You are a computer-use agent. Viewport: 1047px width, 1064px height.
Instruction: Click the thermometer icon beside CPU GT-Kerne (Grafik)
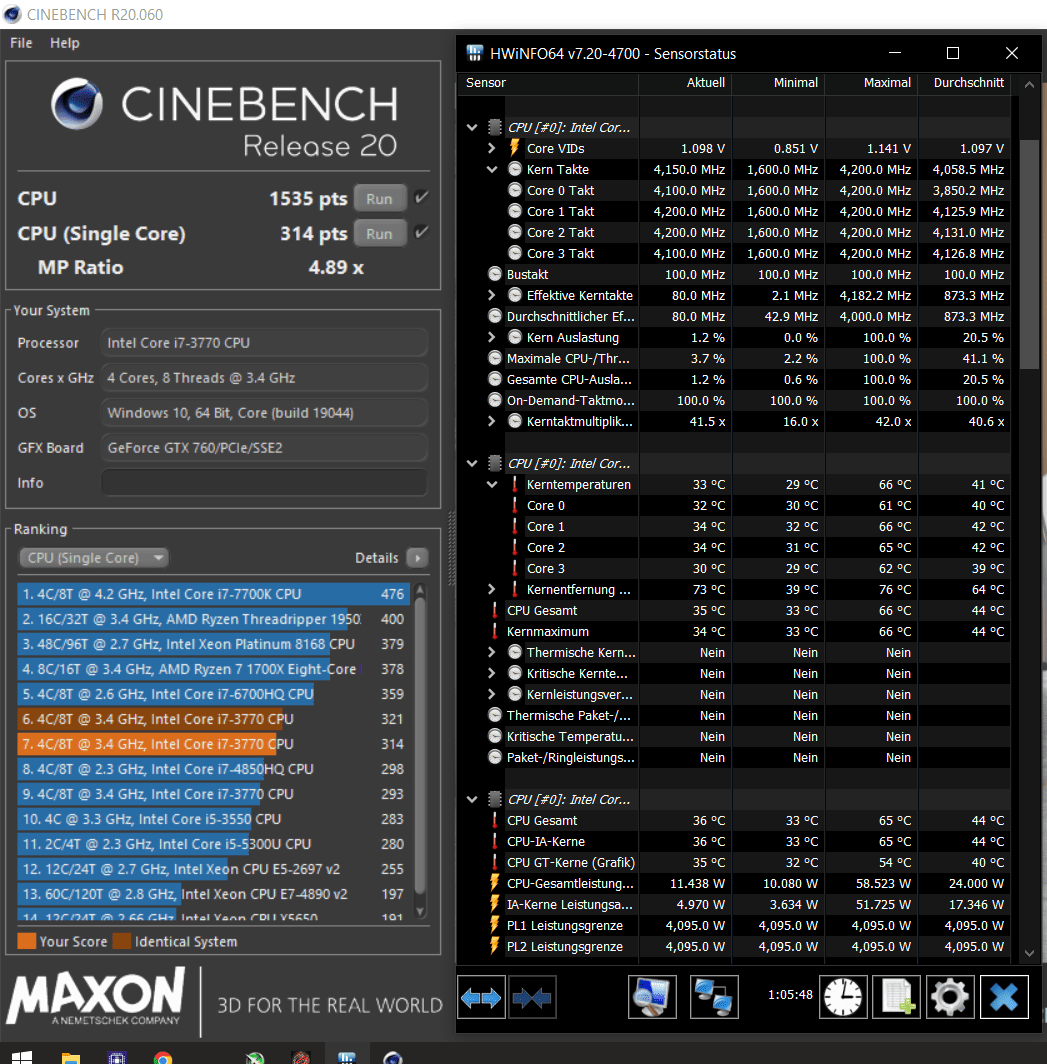click(x=495, y=862)
